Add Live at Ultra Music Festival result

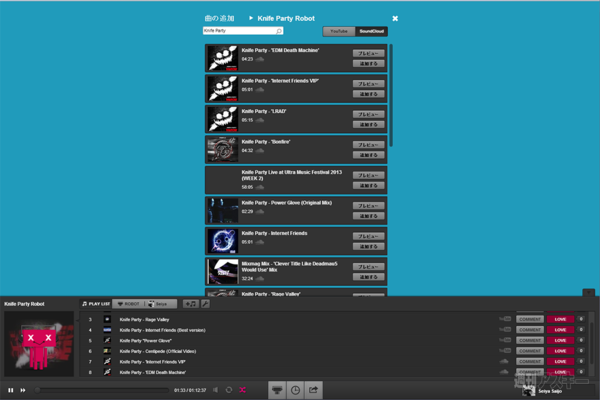pos(368,186)
